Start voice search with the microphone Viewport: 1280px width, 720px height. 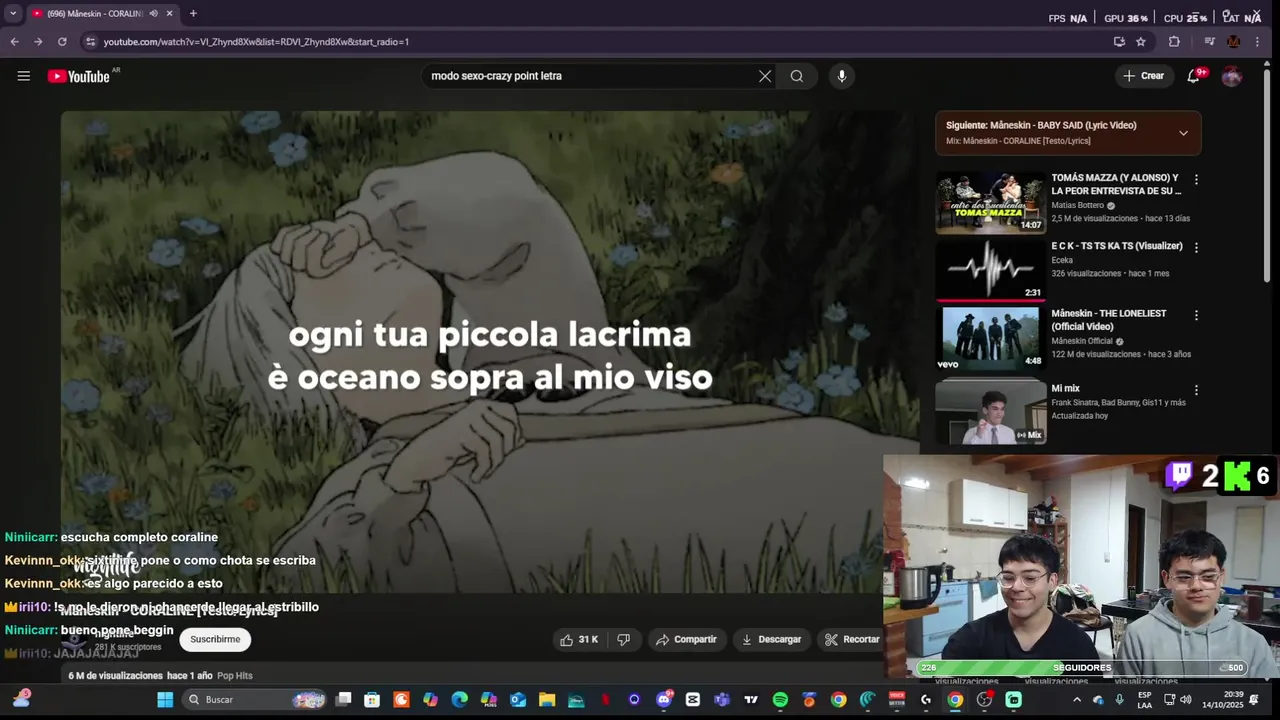point(841,76)
